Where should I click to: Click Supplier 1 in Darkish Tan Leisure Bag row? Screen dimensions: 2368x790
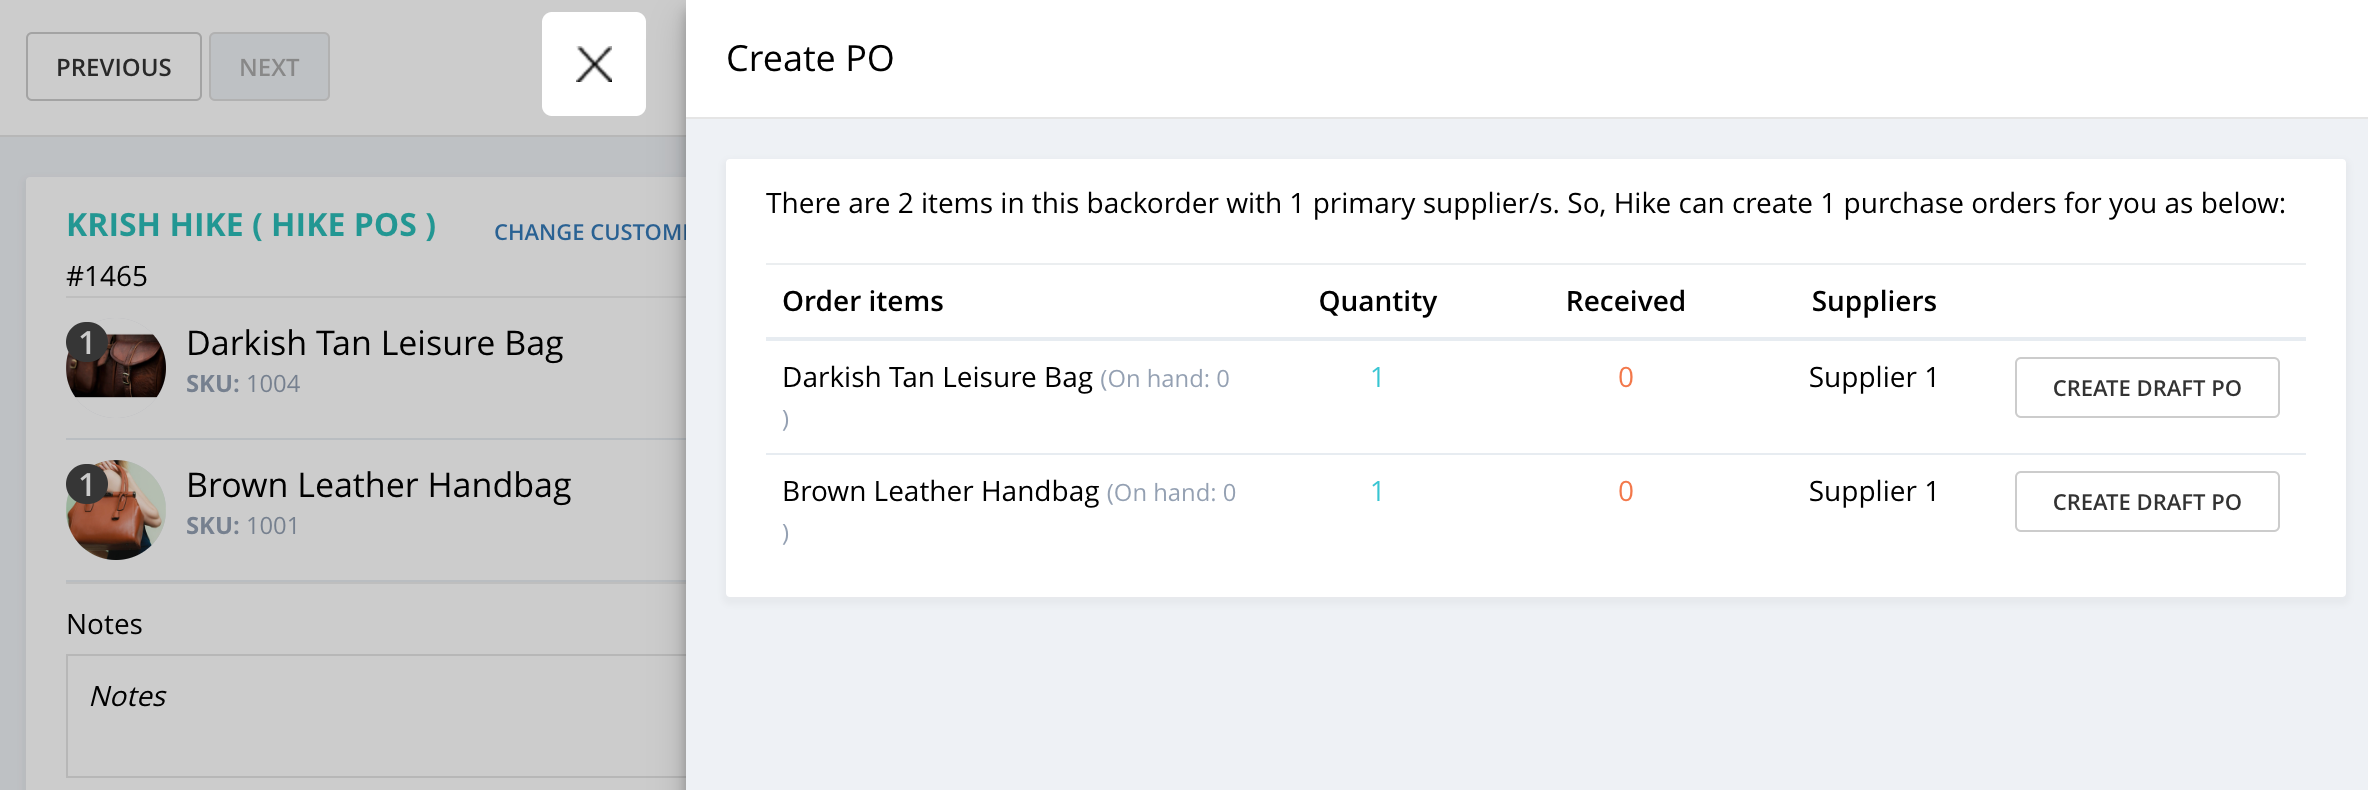click(x=1873, y=377)
